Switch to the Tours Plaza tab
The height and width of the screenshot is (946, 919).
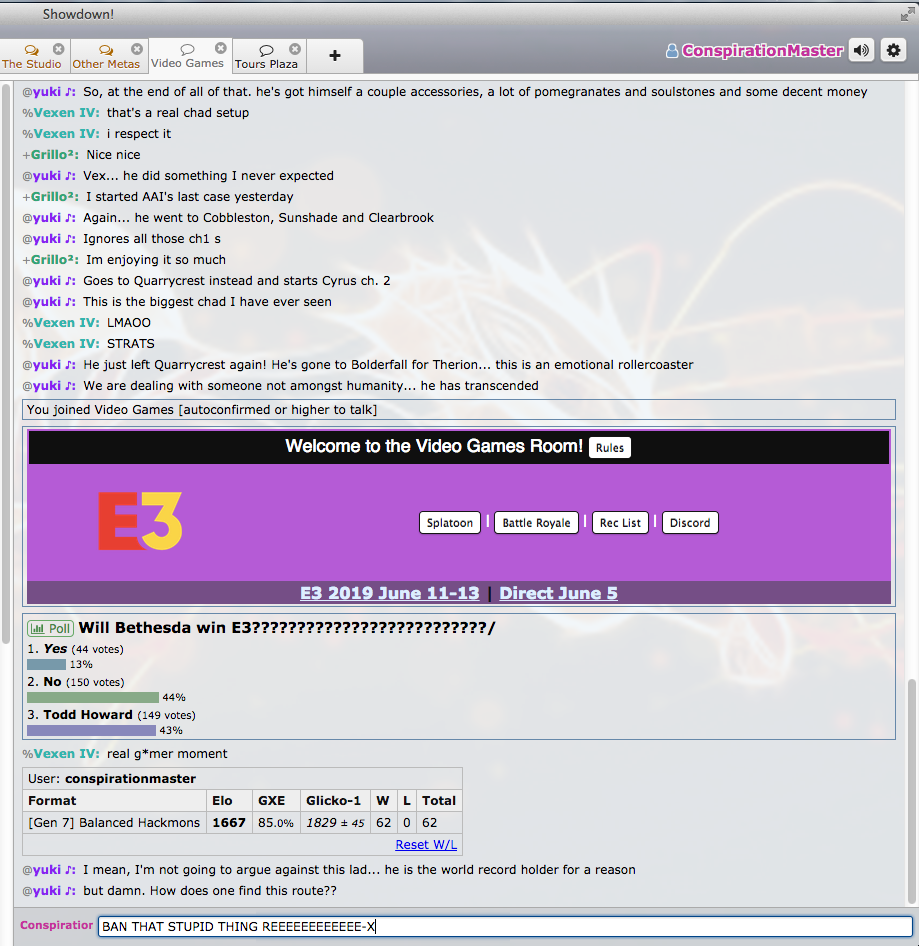pyautogui.click(x=266, y=56)
